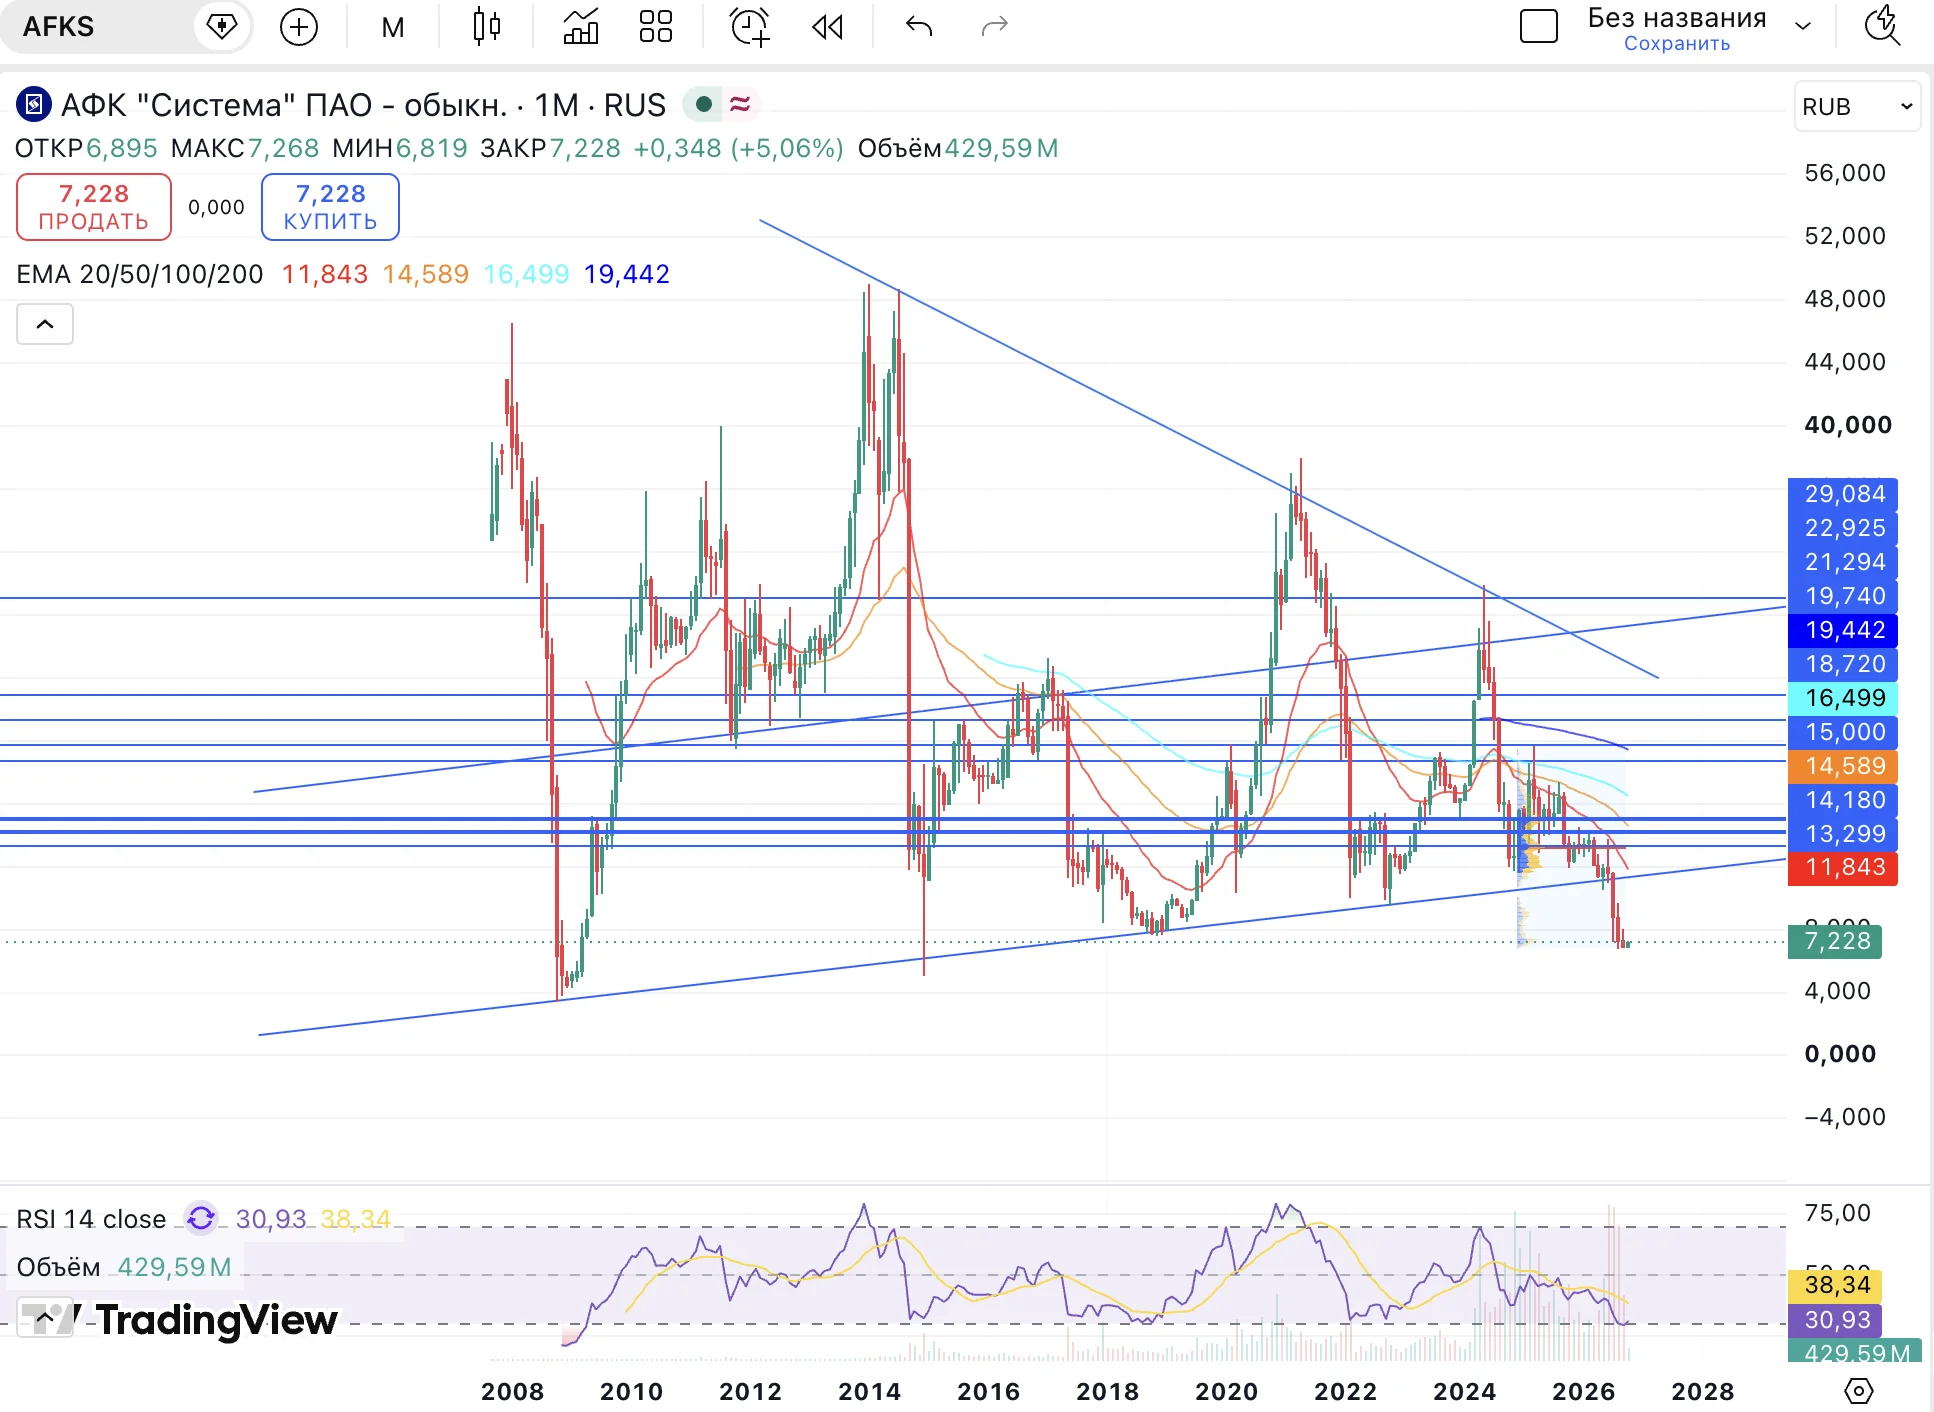Open chart settings gear on the time axis
Viewport: 1934px width, 1412px height.
1858,1390
